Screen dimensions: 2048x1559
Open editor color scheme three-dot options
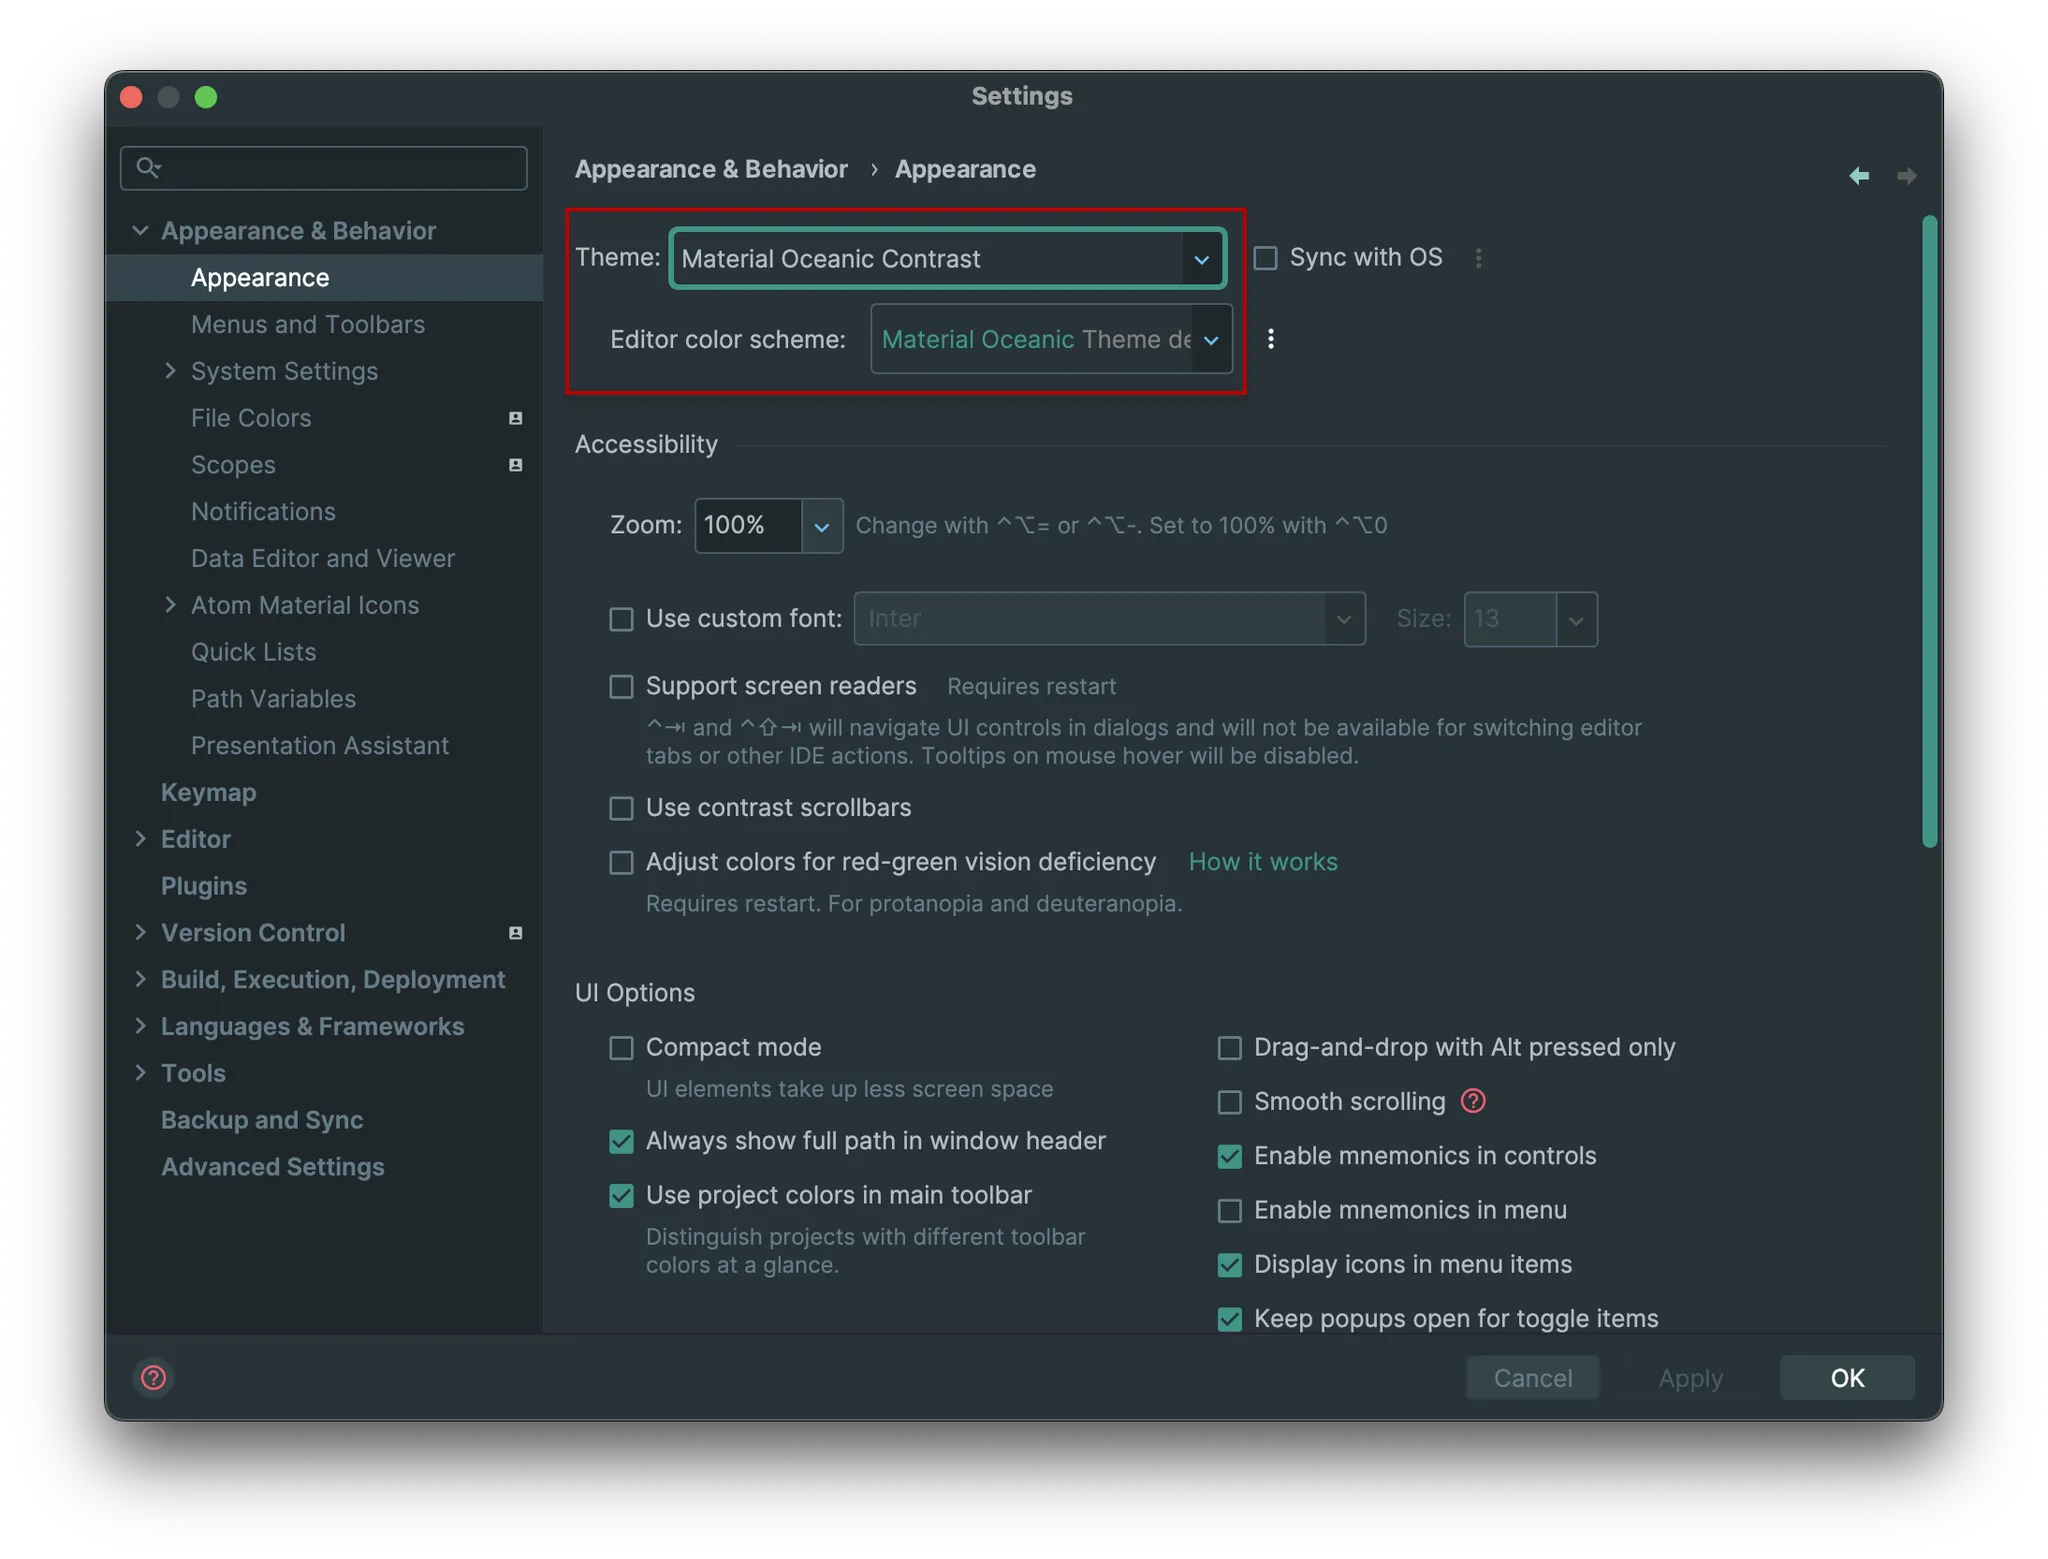[1270, 339]
